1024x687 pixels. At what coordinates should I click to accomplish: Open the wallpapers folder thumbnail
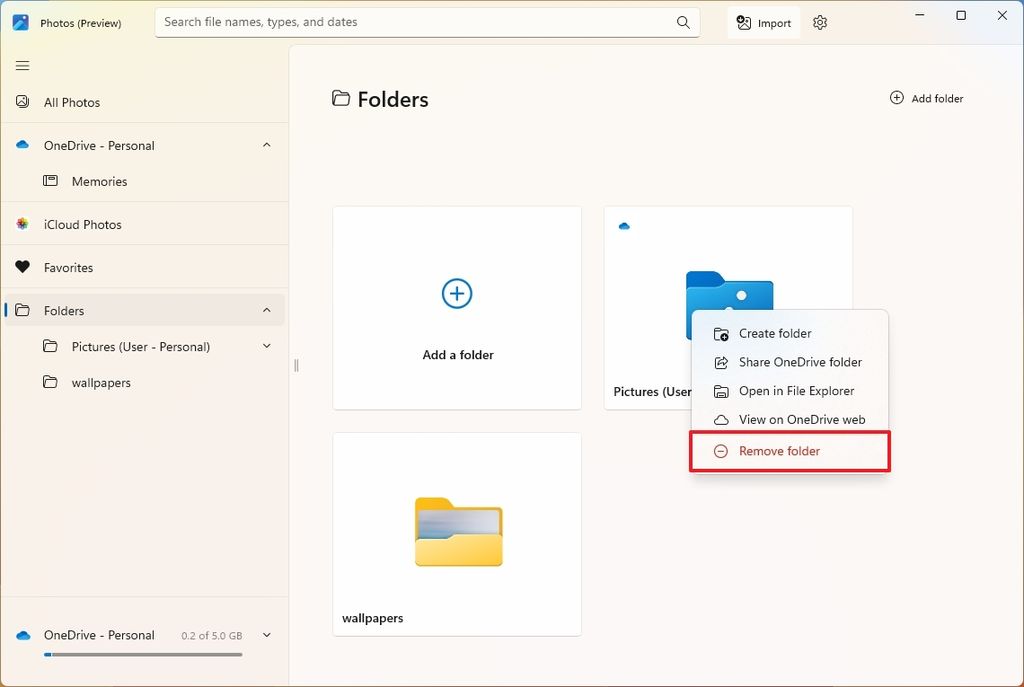click(x=458, y=532)
